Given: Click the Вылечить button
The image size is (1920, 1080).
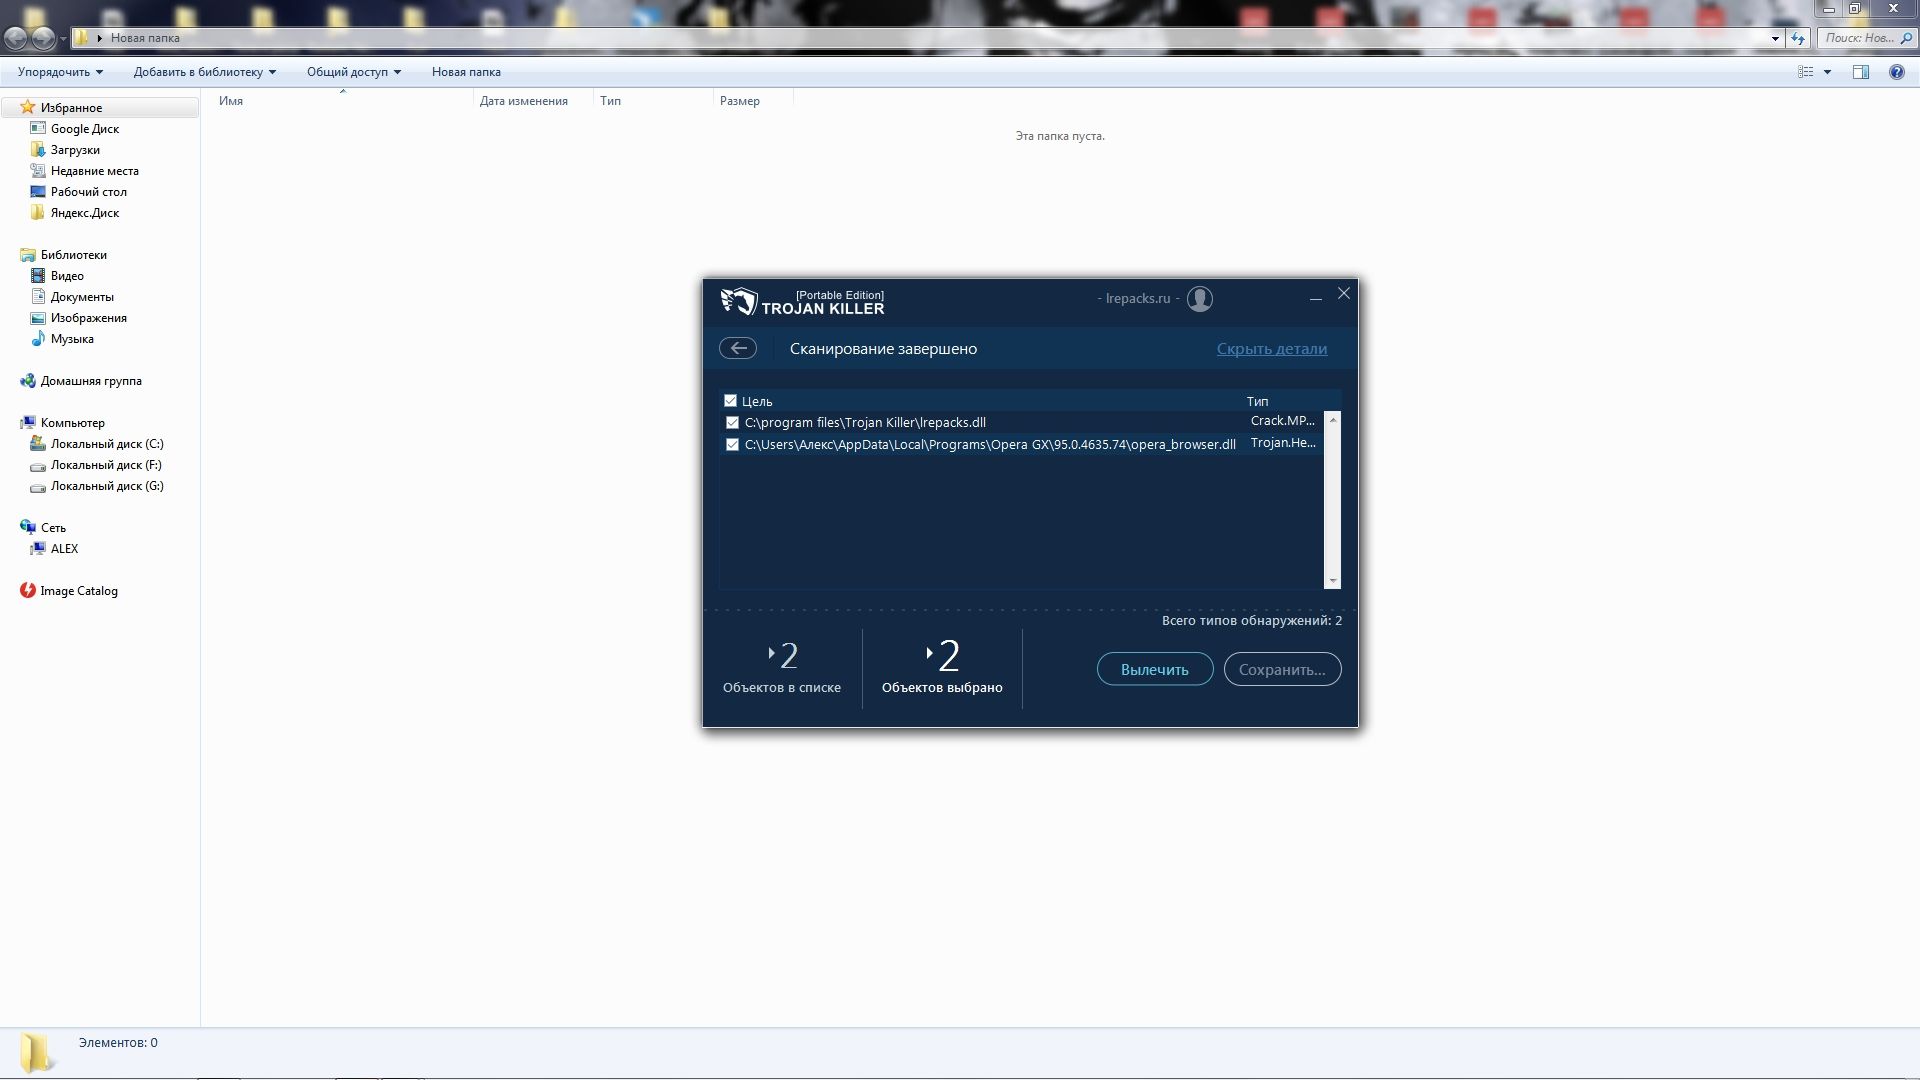Looking at the screenshot, I should point(1155,669).
